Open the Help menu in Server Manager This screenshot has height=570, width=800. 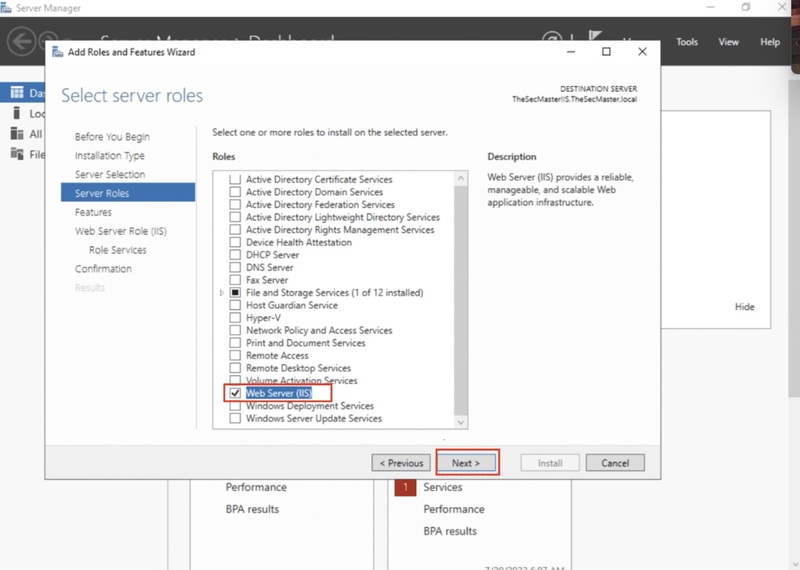769,42
